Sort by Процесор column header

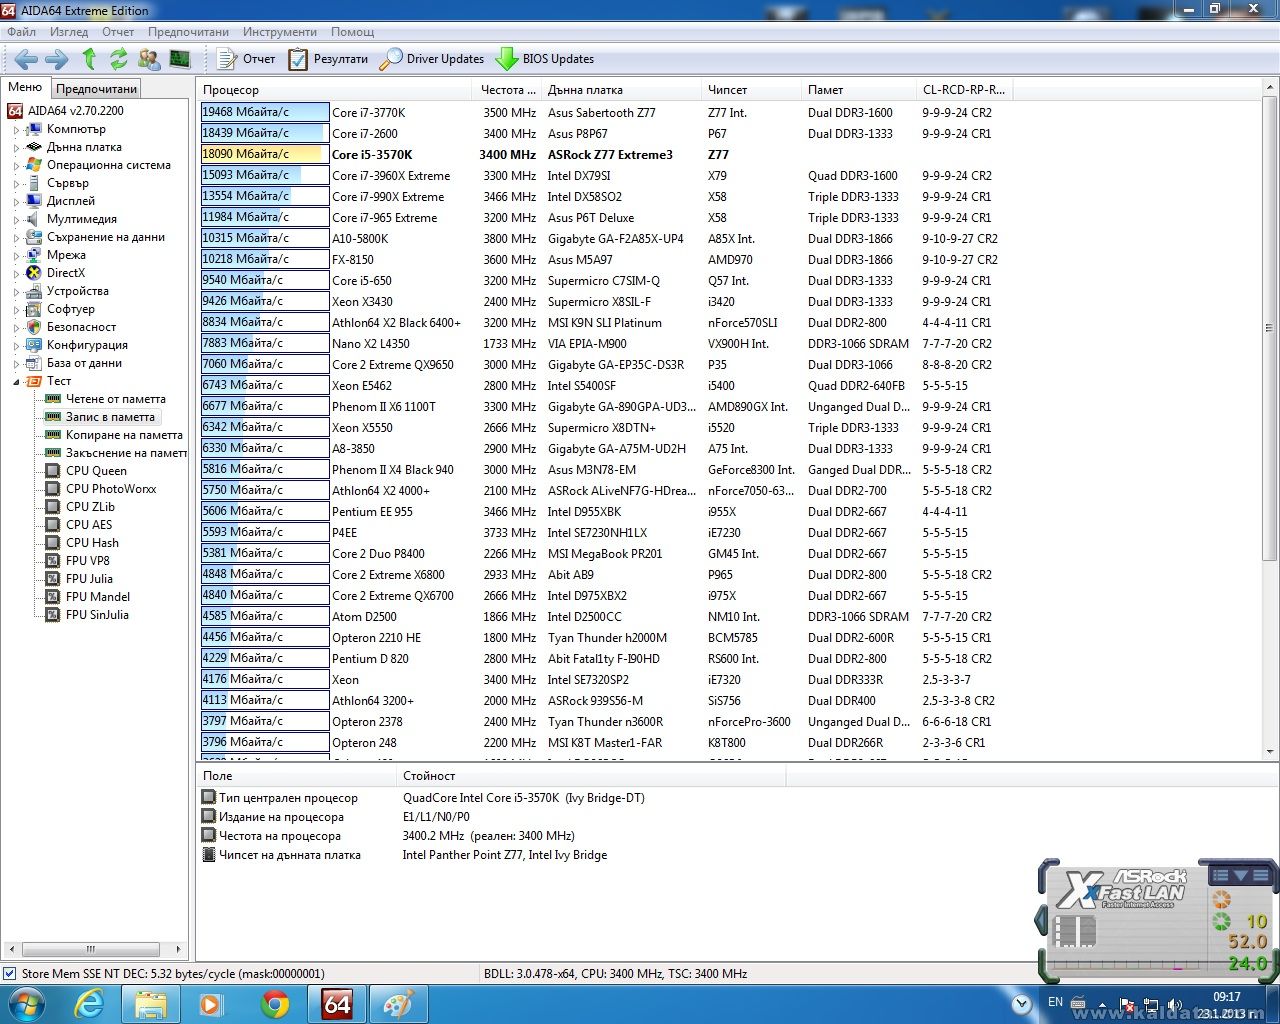334,90
